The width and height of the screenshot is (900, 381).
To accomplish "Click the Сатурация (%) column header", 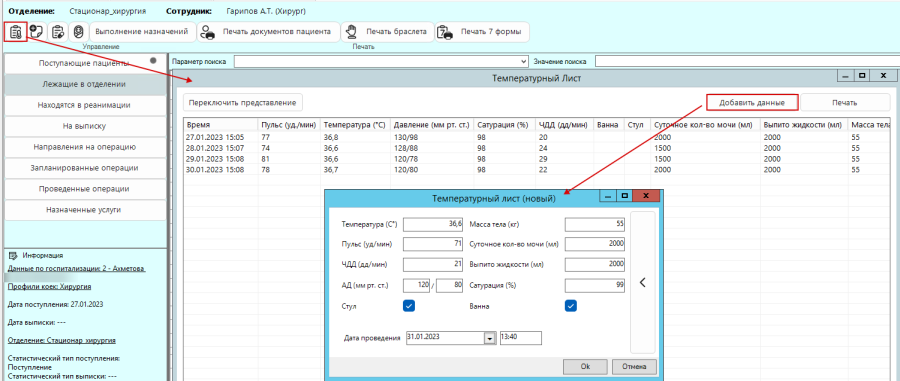I will (505, 125).
